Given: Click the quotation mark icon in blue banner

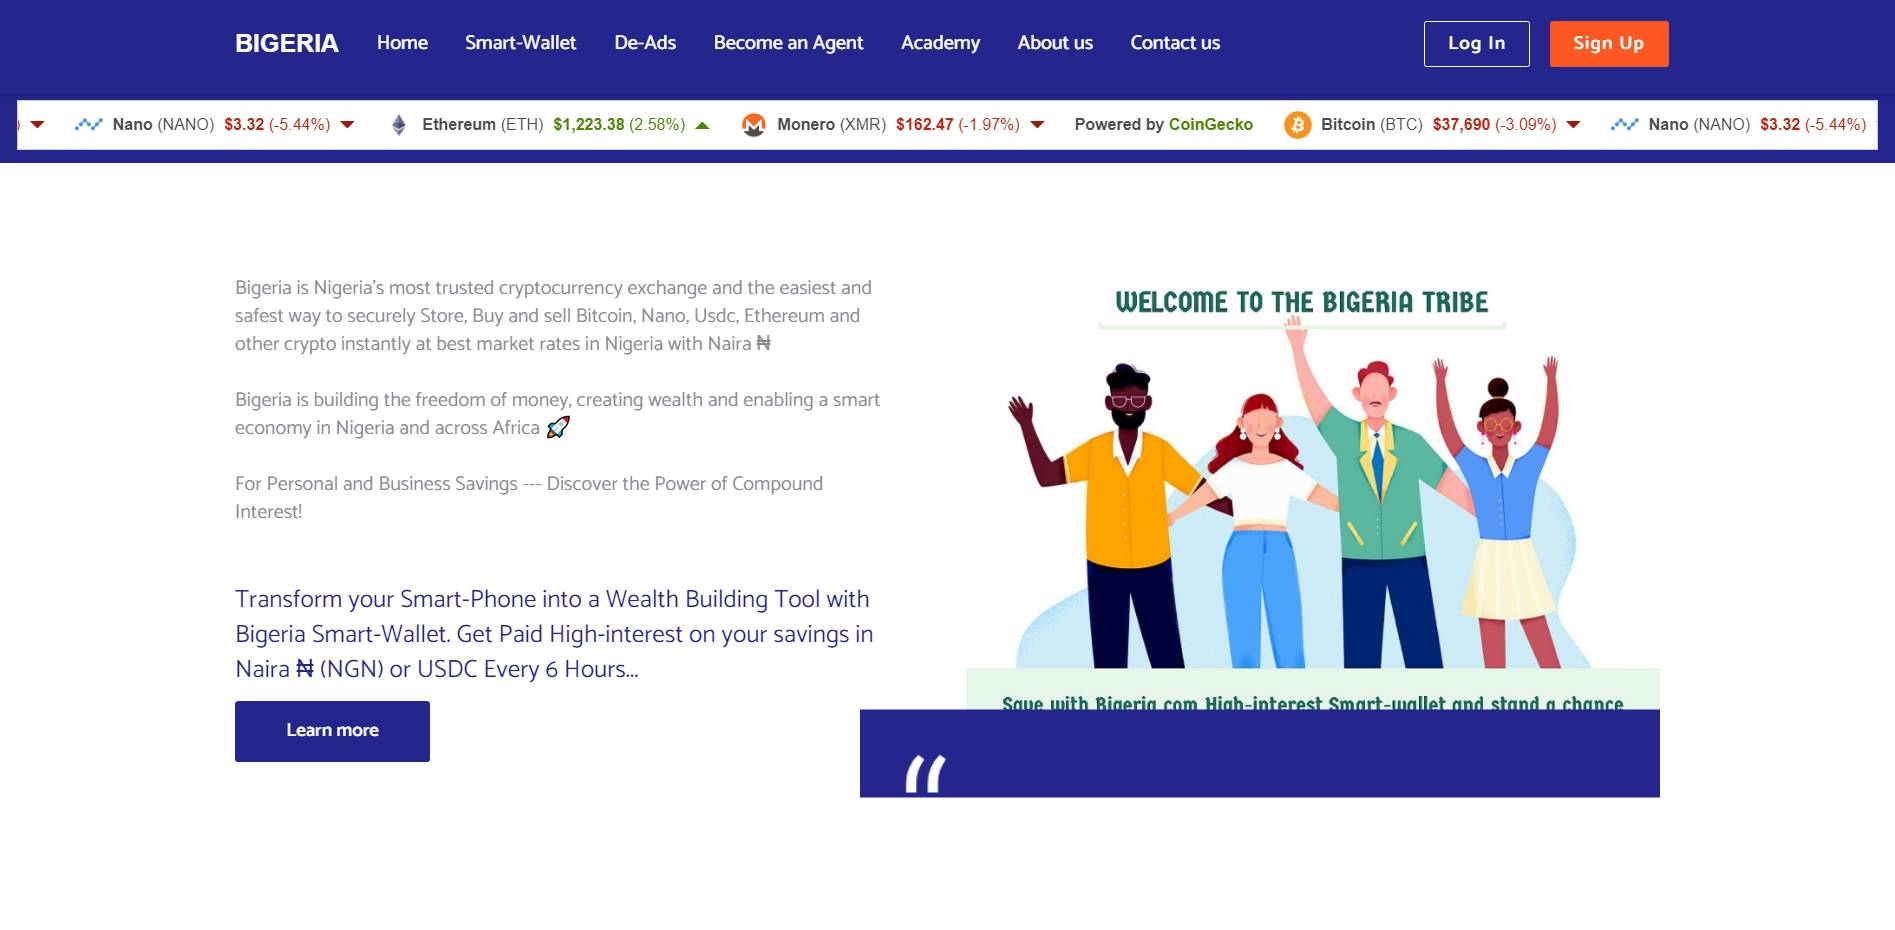Looking at the screenshot, I should pos(925,774).
